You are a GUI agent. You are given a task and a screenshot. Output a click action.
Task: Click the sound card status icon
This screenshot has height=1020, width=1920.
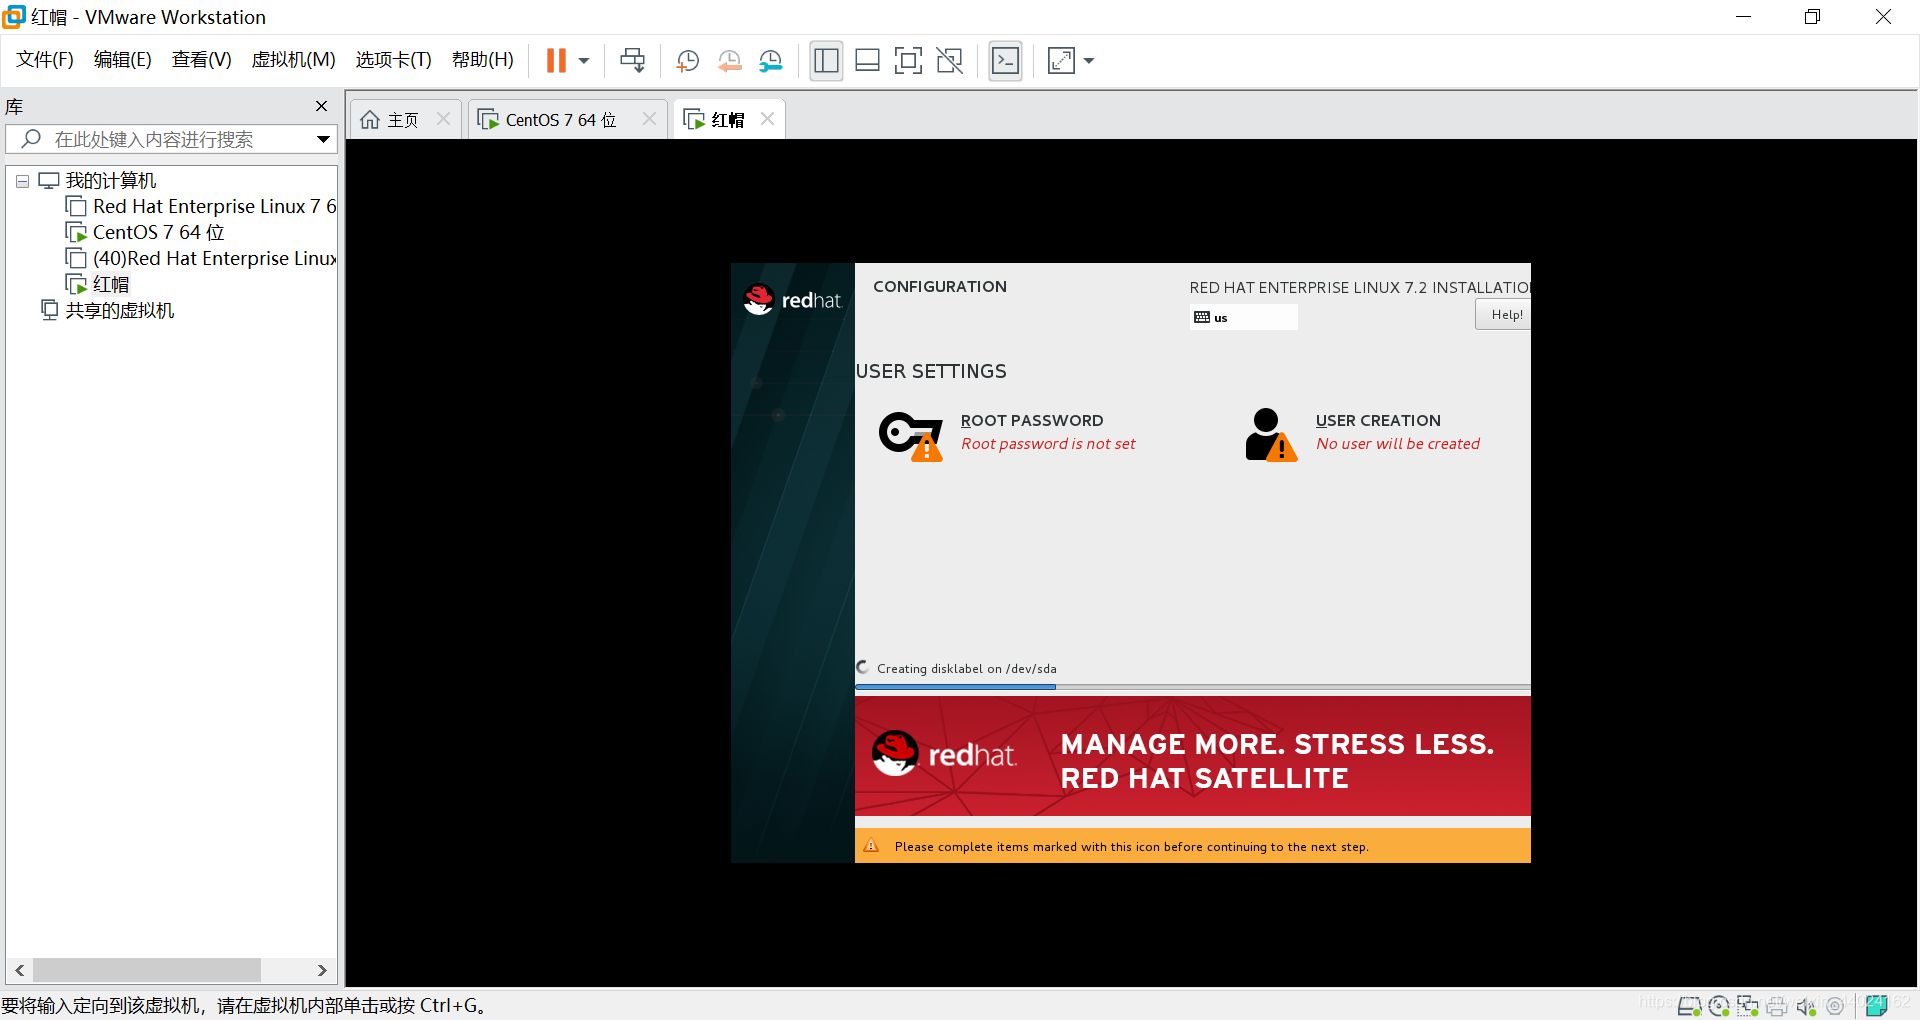coord(1806,1006)
